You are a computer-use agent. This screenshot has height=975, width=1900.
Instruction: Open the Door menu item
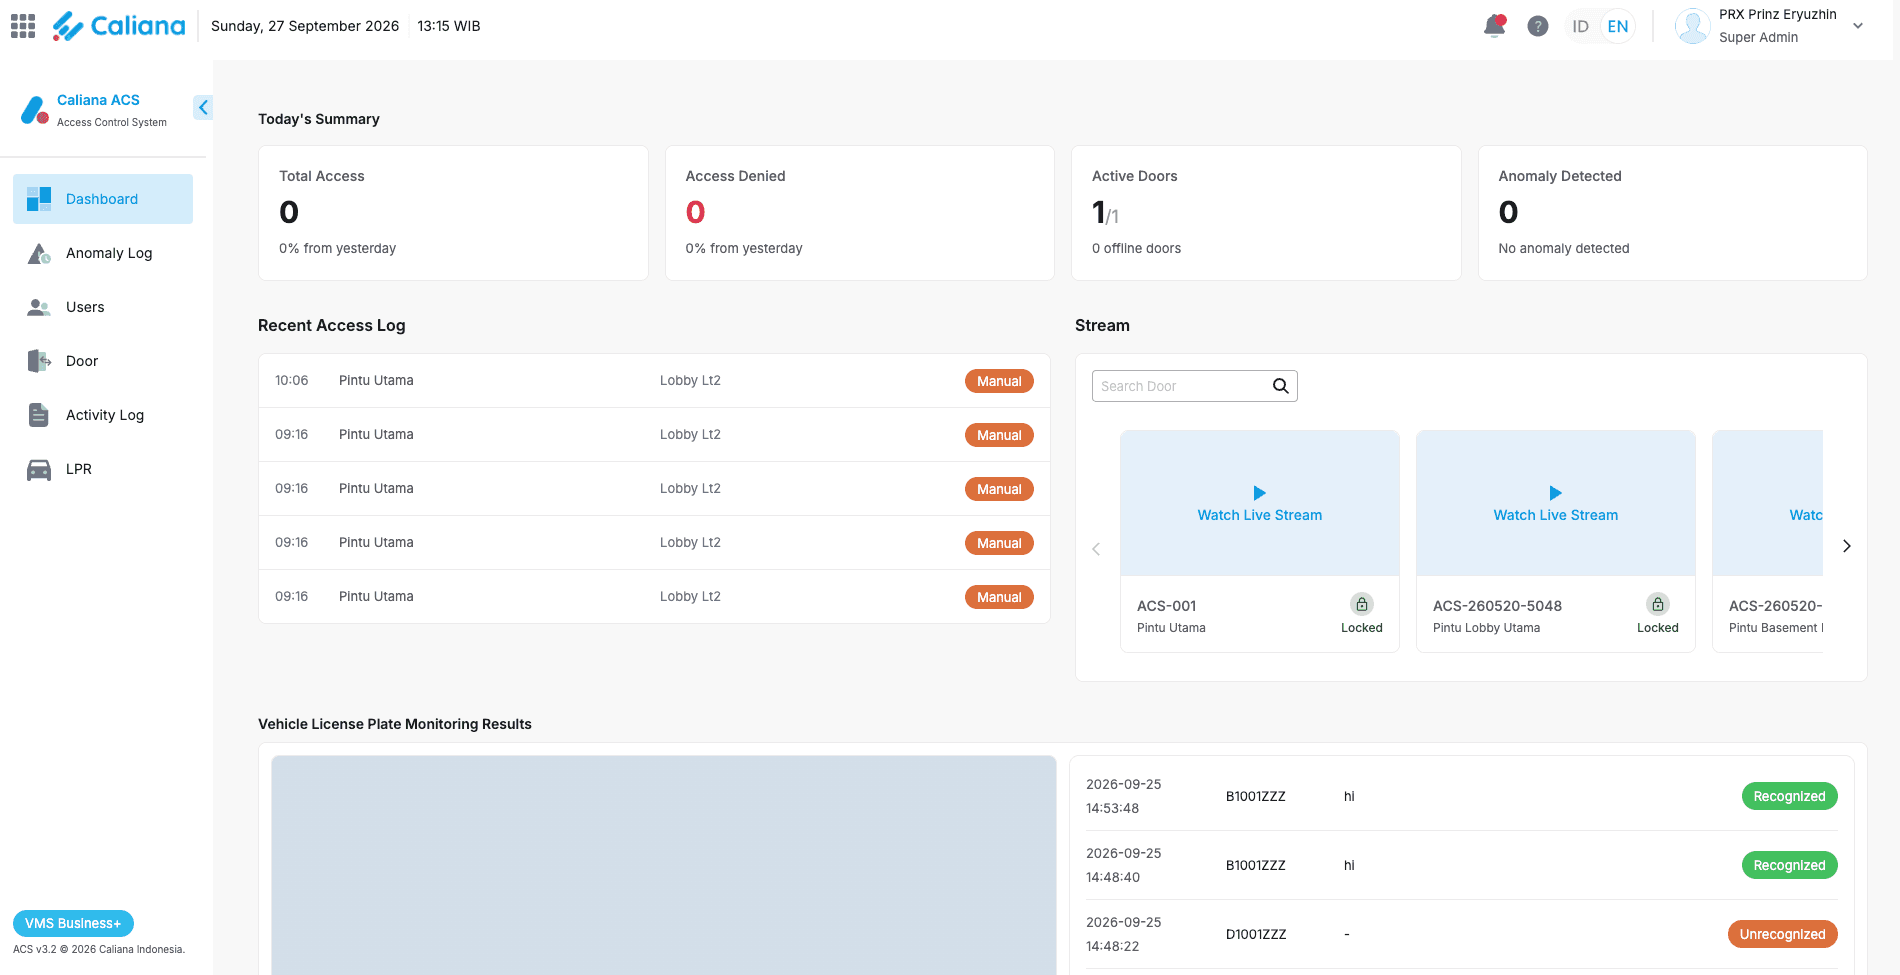point(103,361)
